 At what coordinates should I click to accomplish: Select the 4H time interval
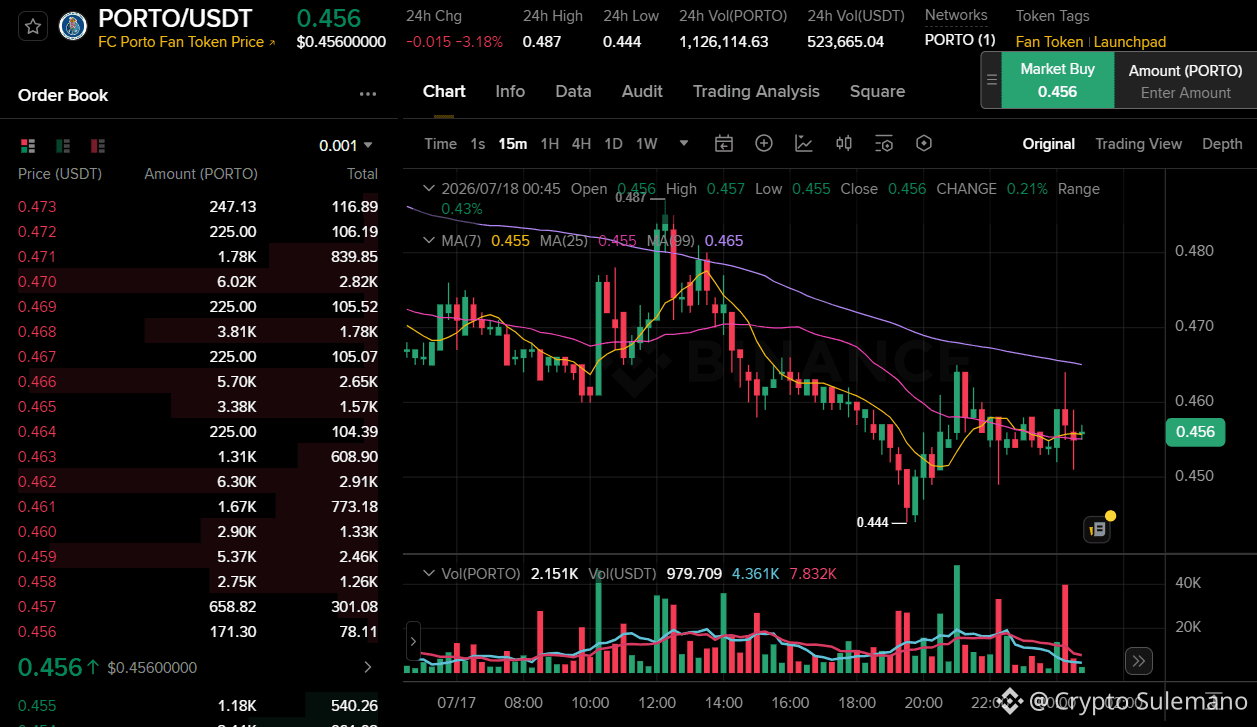(x=582, y=143)
